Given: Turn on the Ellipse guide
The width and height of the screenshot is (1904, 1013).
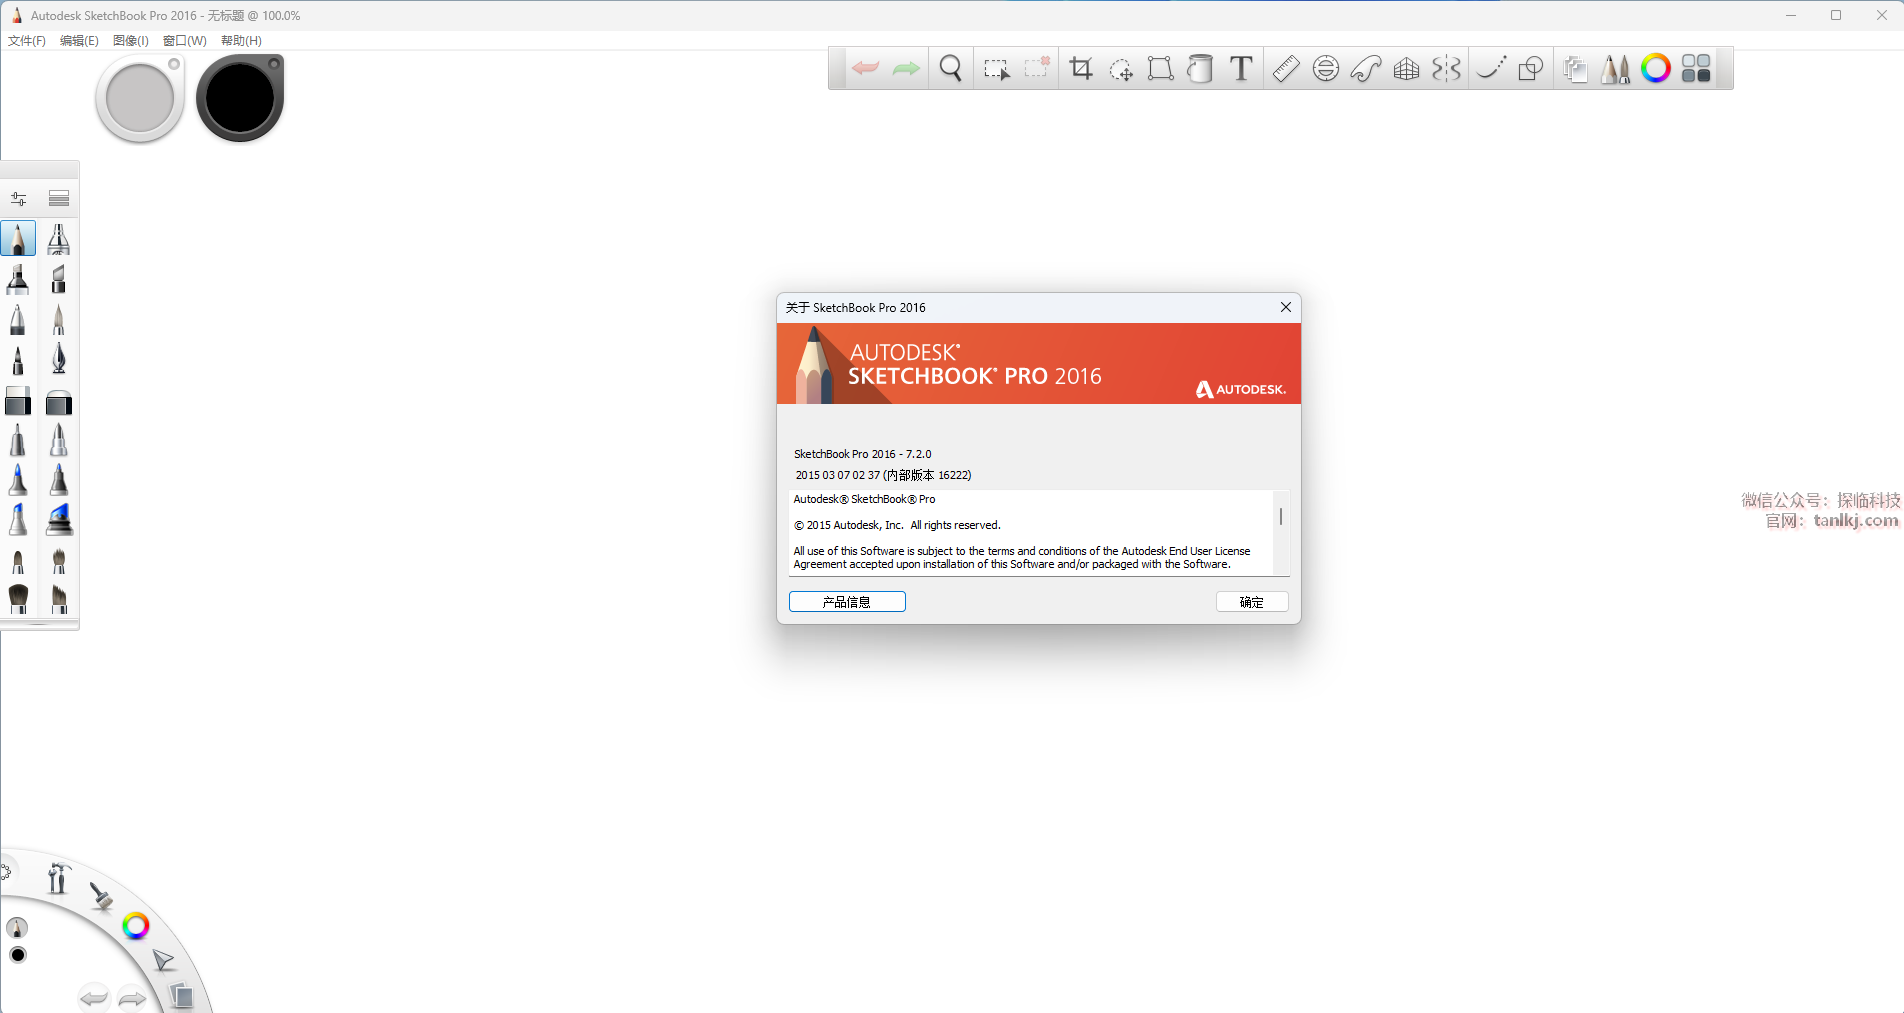Looking at the screenshot, I should 1326,68.
